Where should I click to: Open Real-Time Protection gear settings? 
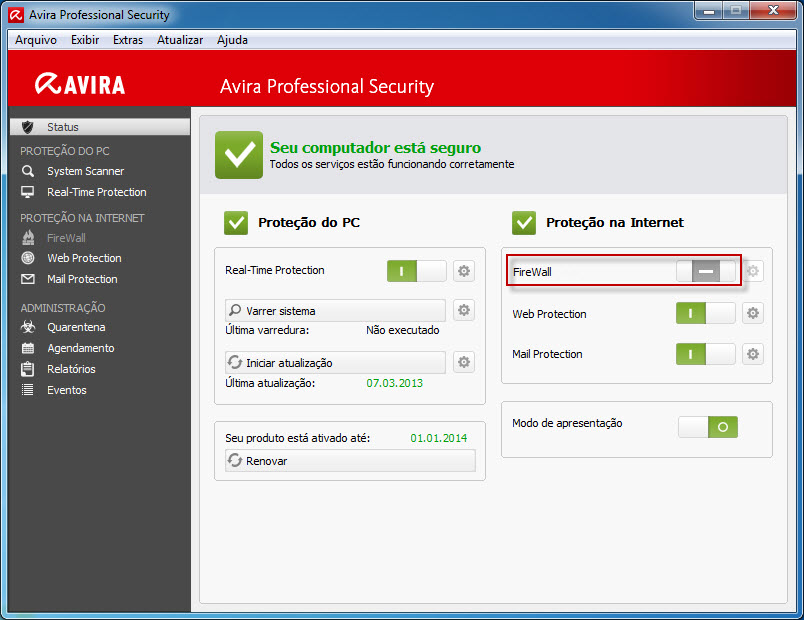click(x=464, y=271)
